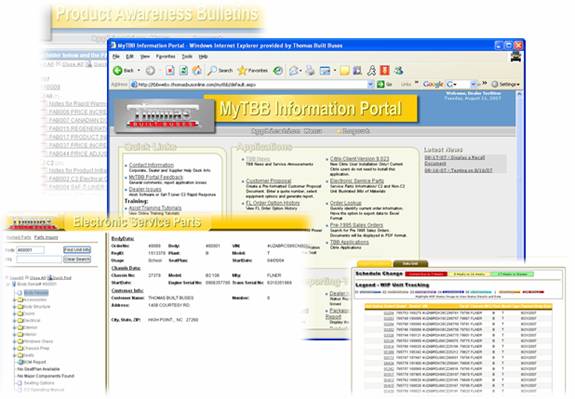575x399 pixels.
Task: Open the address bar dropdown arrow
Action: (x=371, y=84)
